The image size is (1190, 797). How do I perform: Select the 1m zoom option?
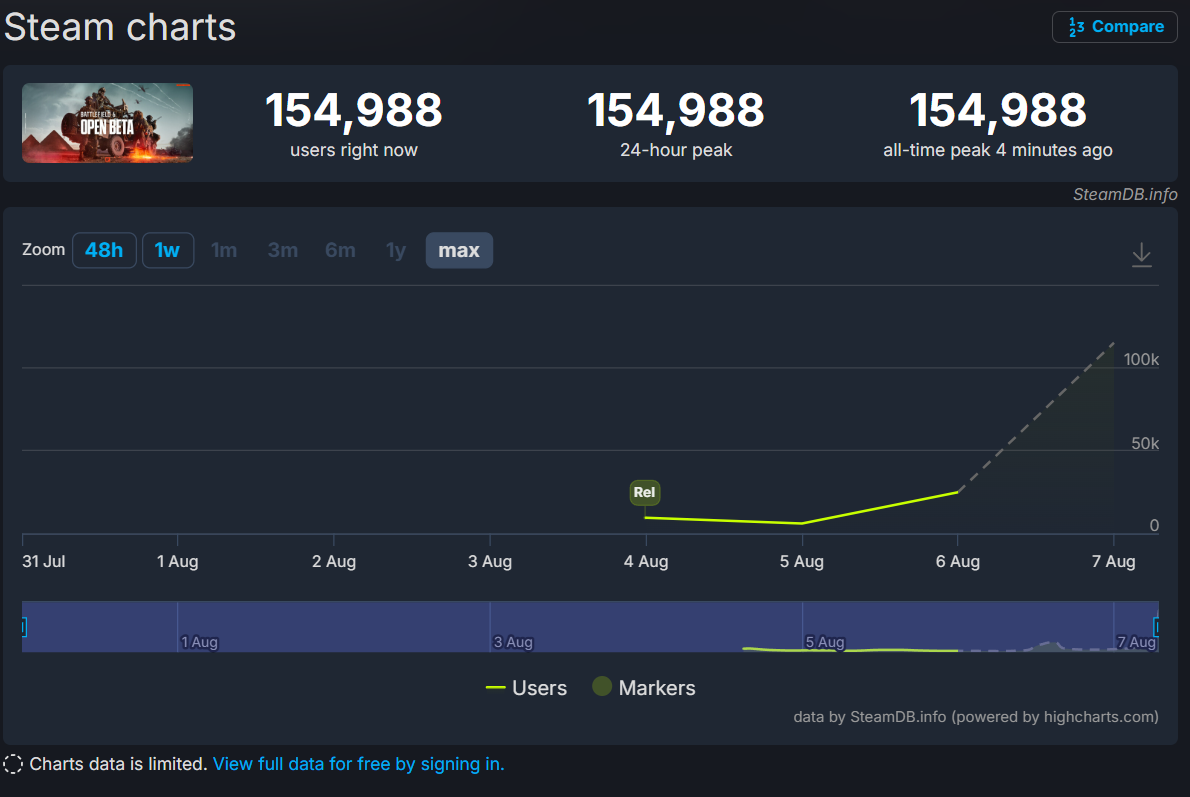224,250
